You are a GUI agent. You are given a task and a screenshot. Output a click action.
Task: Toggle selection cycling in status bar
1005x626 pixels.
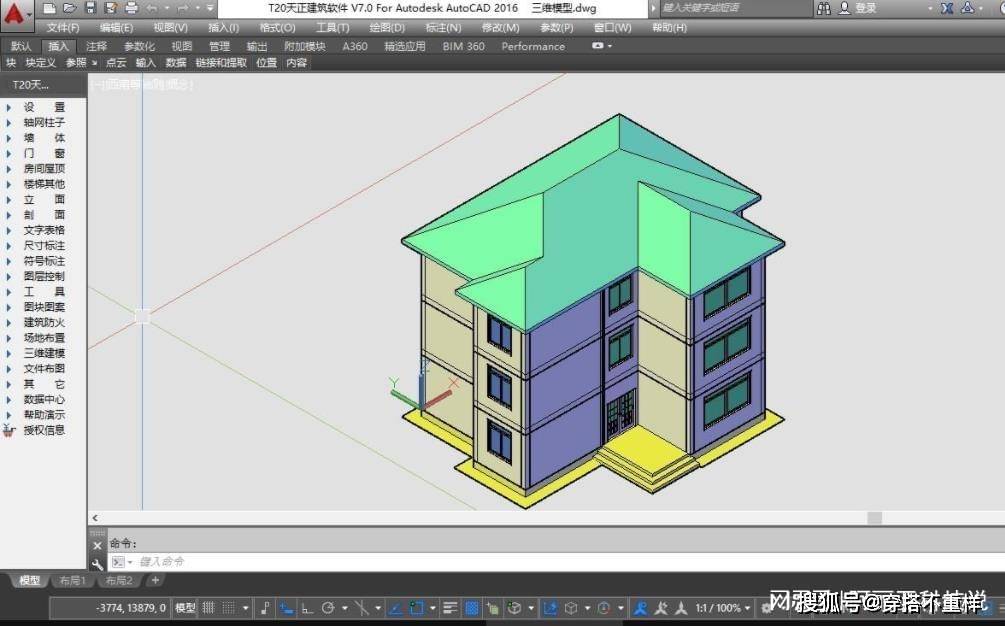(x=492, y=608)
